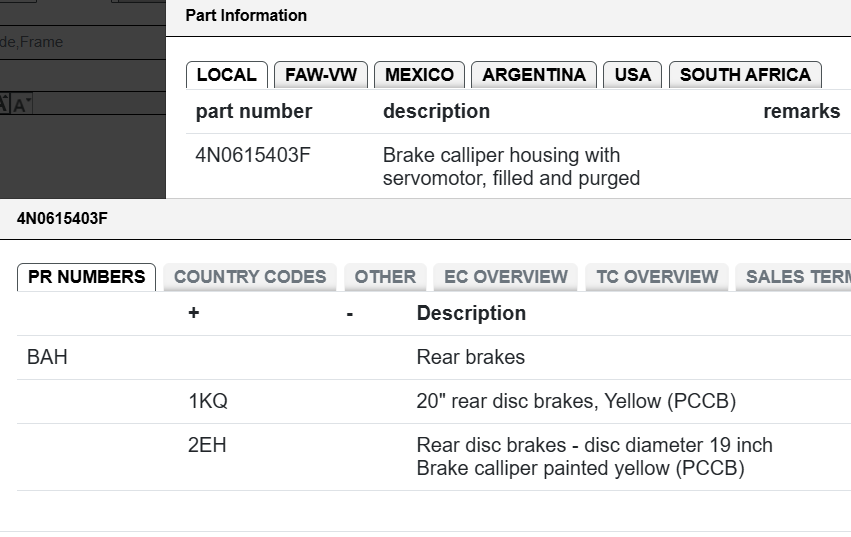
Task: Open the COUNTRY CODES tab
Action: click(x=250, y=277)
